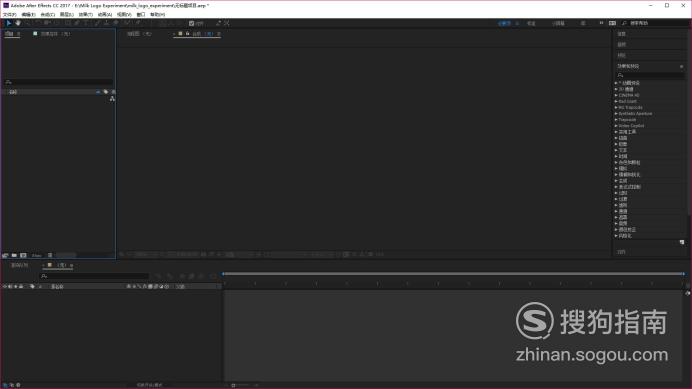
Task: Open the 库 Libraries panel at bottom right
Action: click(x=621, y=252)
